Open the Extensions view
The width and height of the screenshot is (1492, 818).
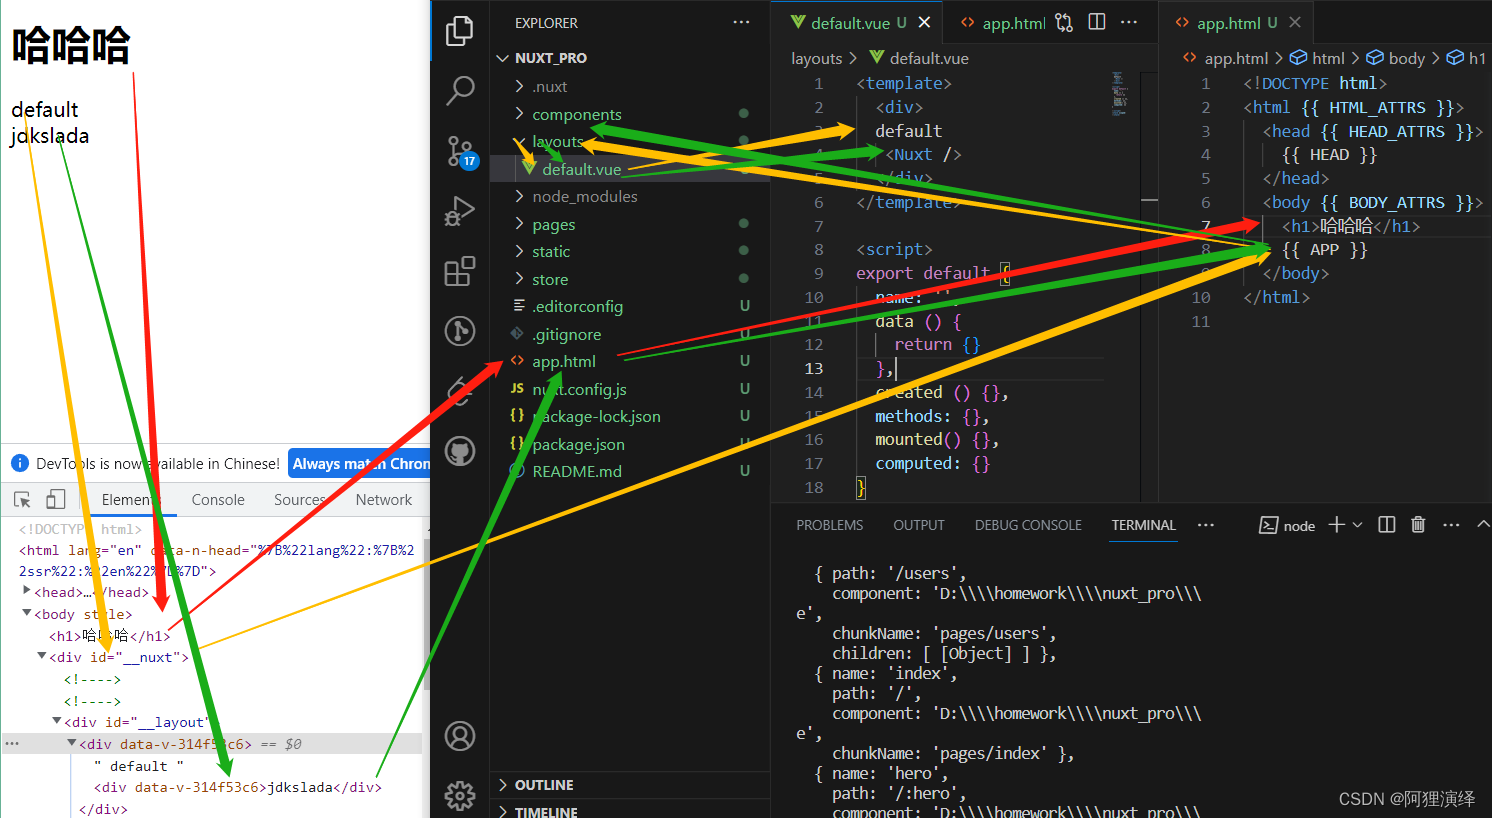point(460,271)
